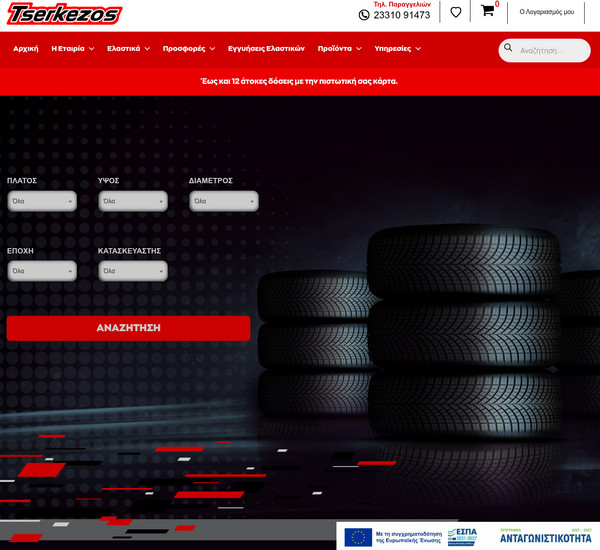600x550 pixels.
Task: Go to Αρχική home page
Action: (26, 49)
